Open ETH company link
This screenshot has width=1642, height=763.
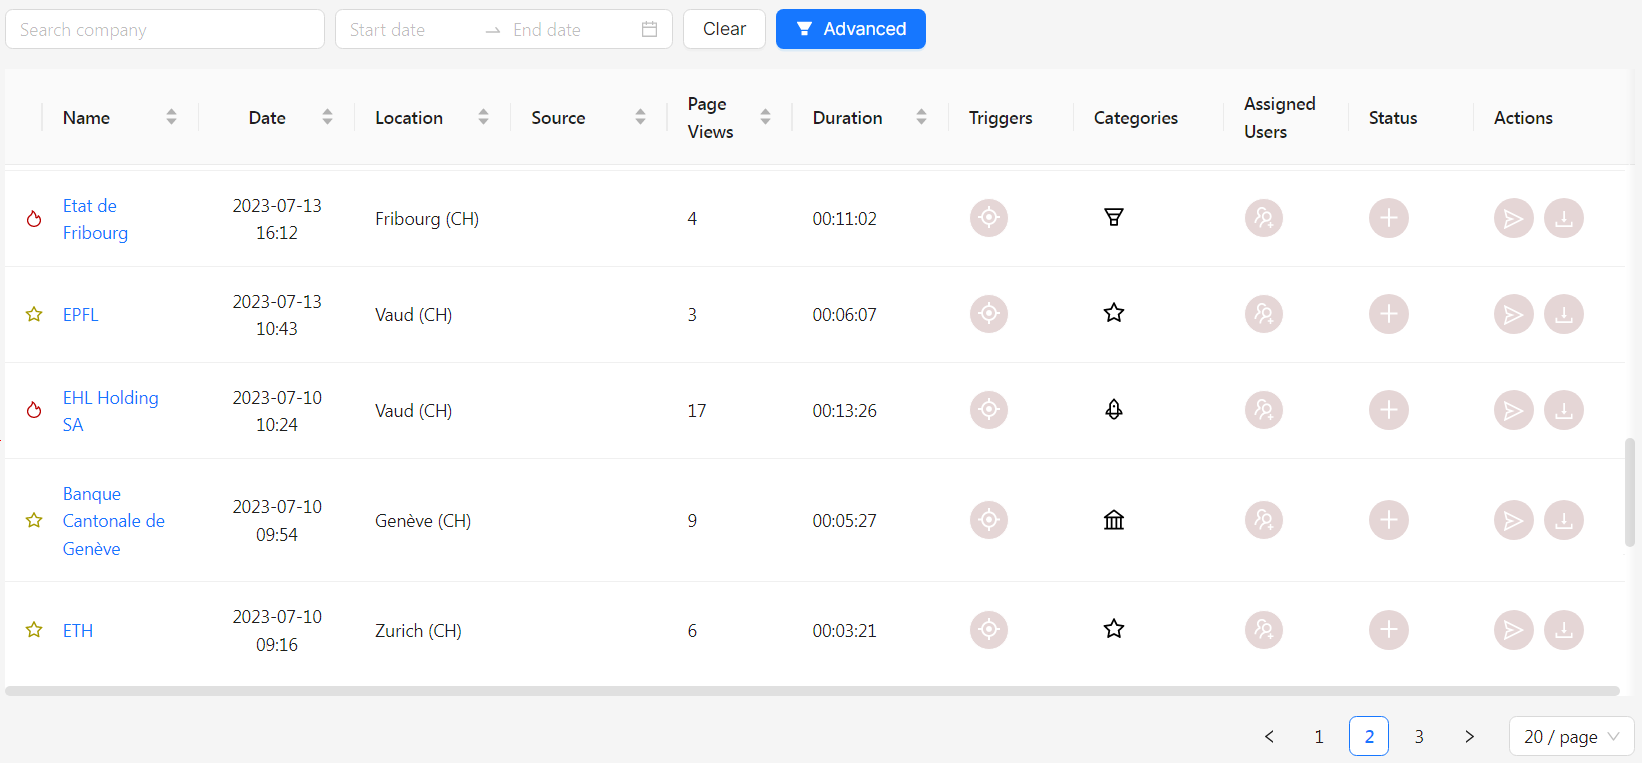[x=78, y=630]
